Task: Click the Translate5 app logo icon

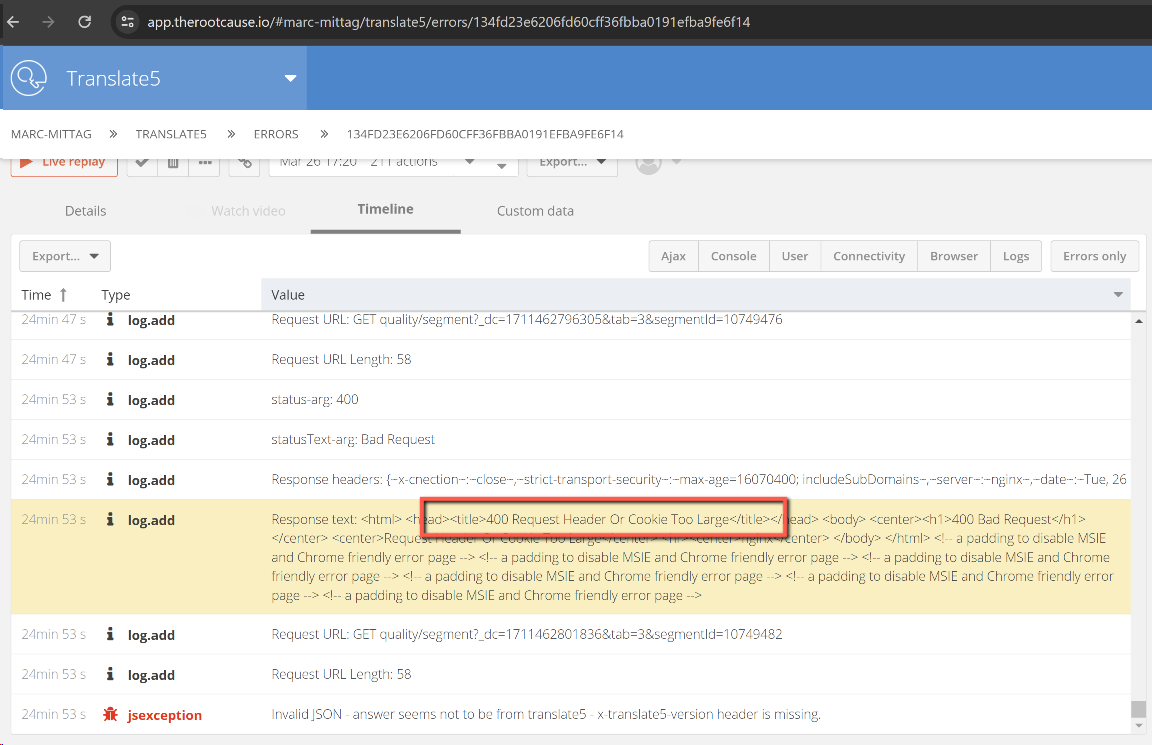Action: coord(31,78)
